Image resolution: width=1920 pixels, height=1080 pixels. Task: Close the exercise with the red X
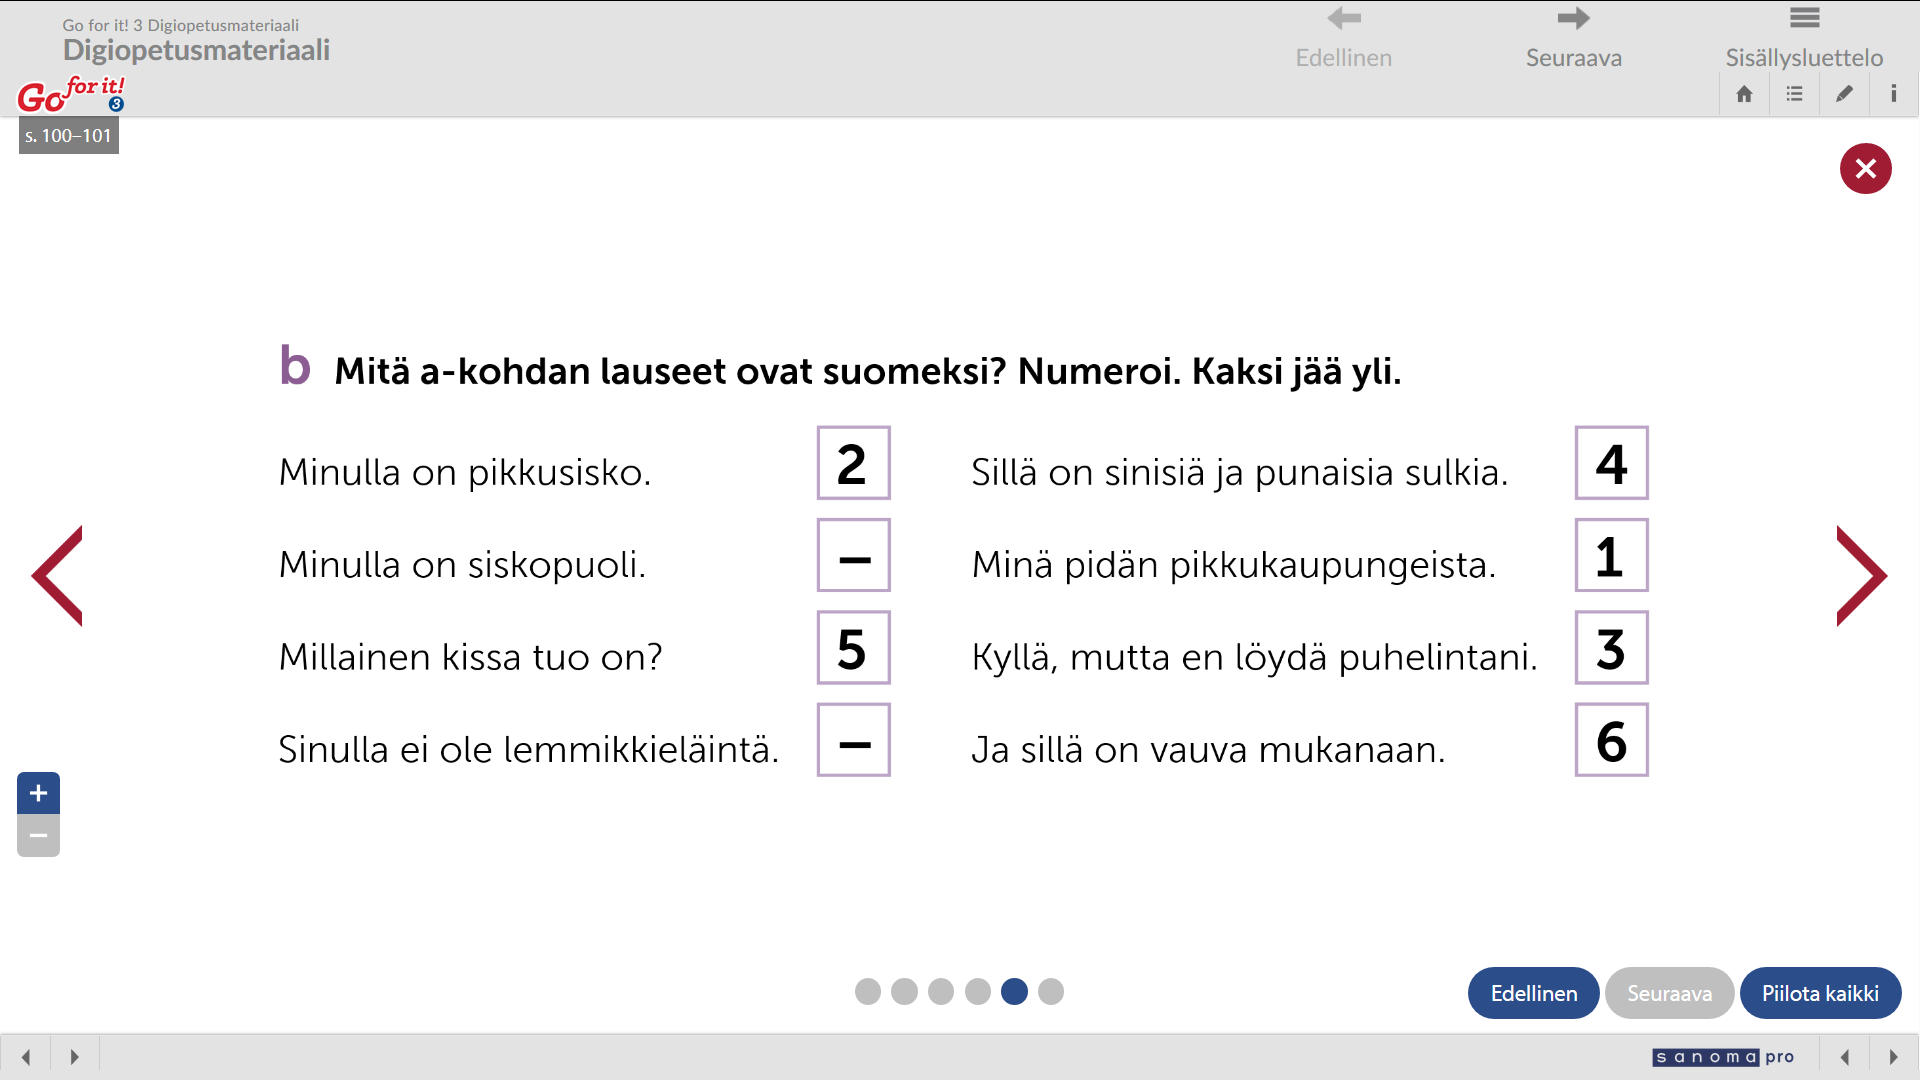pyautogui.click(x=1865, y=168)
